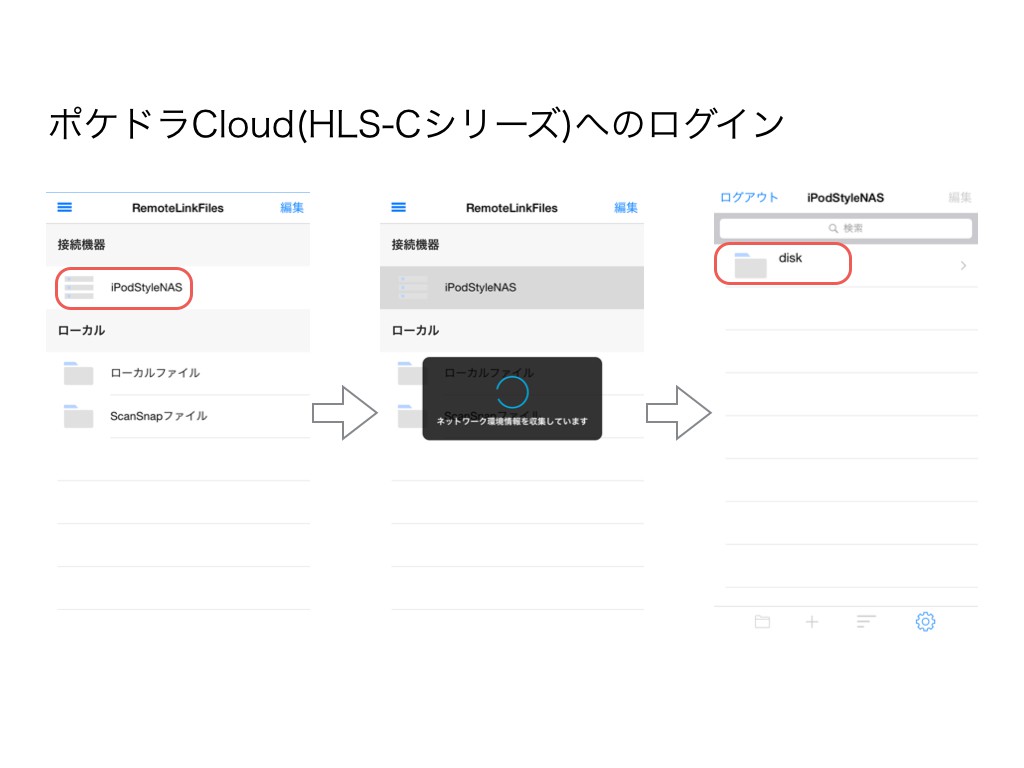Tap blue 編集 edit button in middle screen

626,208
